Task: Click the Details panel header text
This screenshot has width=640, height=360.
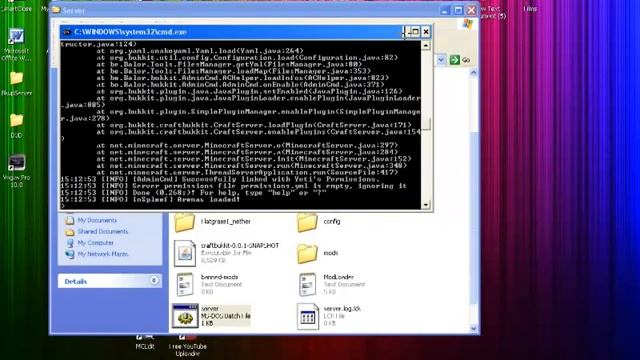Action: click(76, 282)
